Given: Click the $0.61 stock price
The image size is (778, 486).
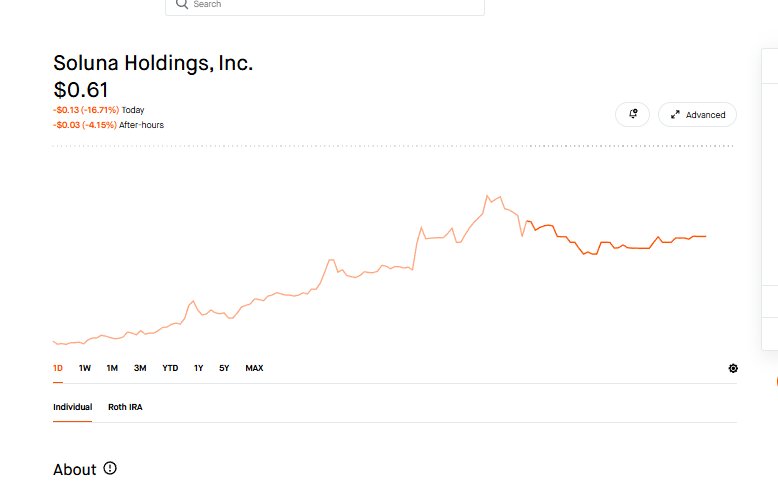Looking at the screenshot, I should point(81,90).
